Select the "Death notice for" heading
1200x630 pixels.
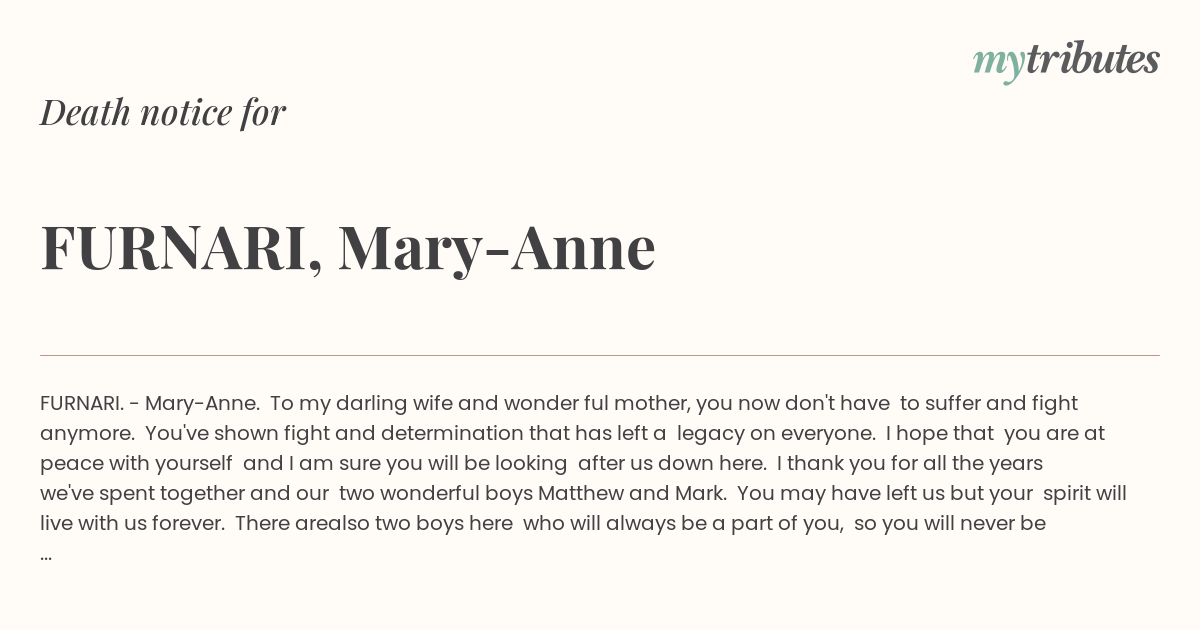163,113
